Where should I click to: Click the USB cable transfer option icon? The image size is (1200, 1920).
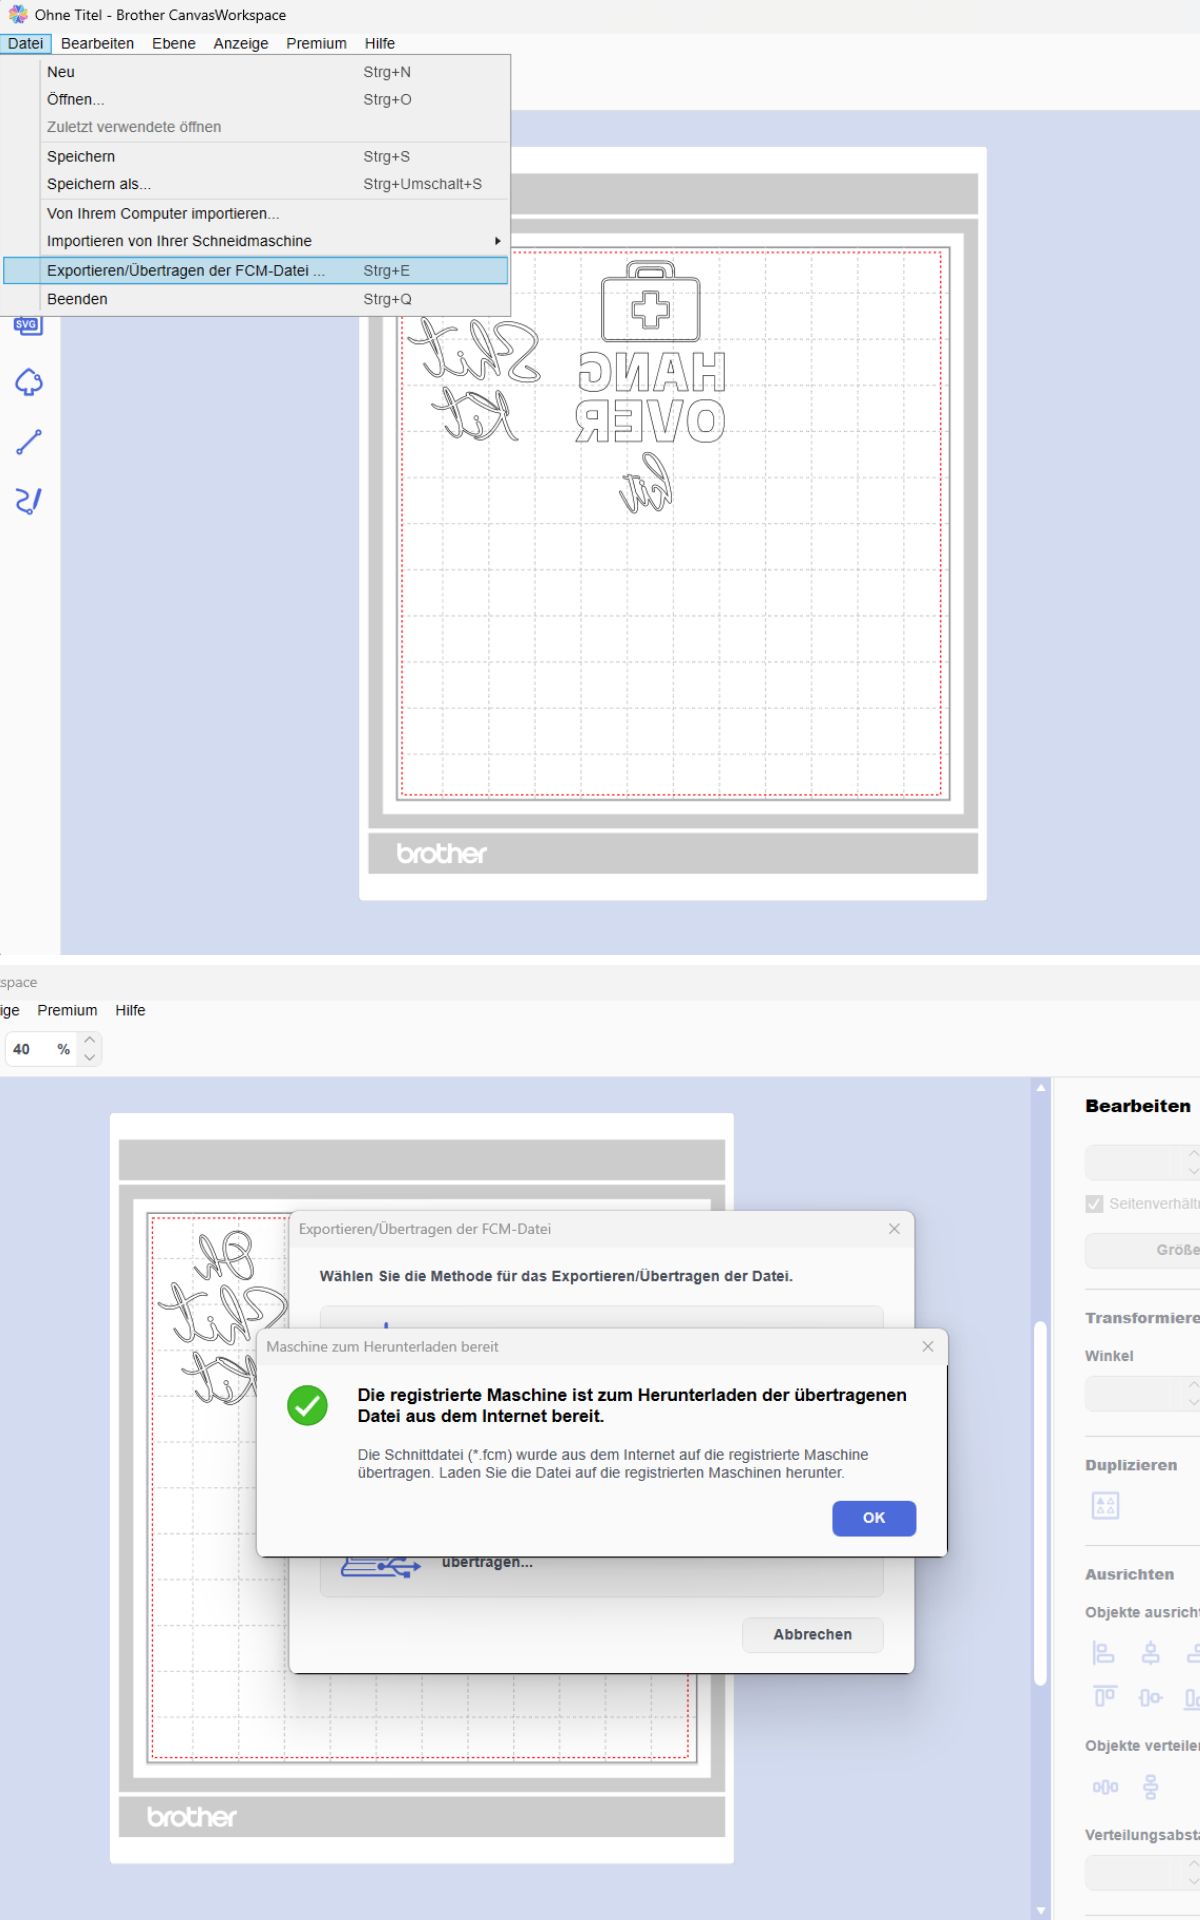pyautogui.click(x=380, y=1566)
